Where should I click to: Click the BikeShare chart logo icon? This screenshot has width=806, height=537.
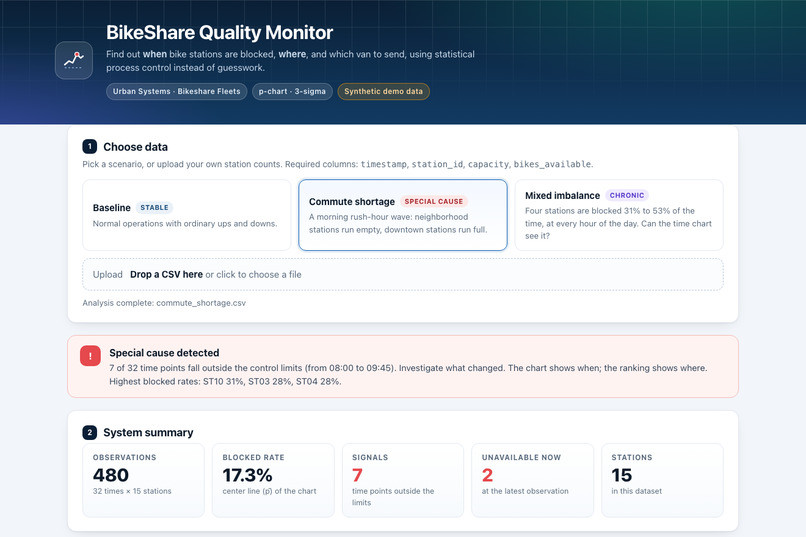pos(74,61)
